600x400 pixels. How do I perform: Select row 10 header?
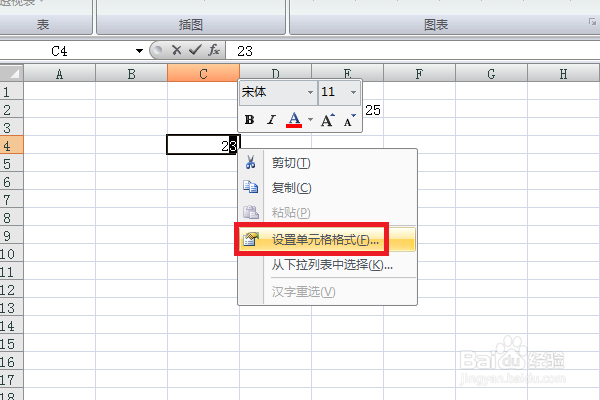11,254
